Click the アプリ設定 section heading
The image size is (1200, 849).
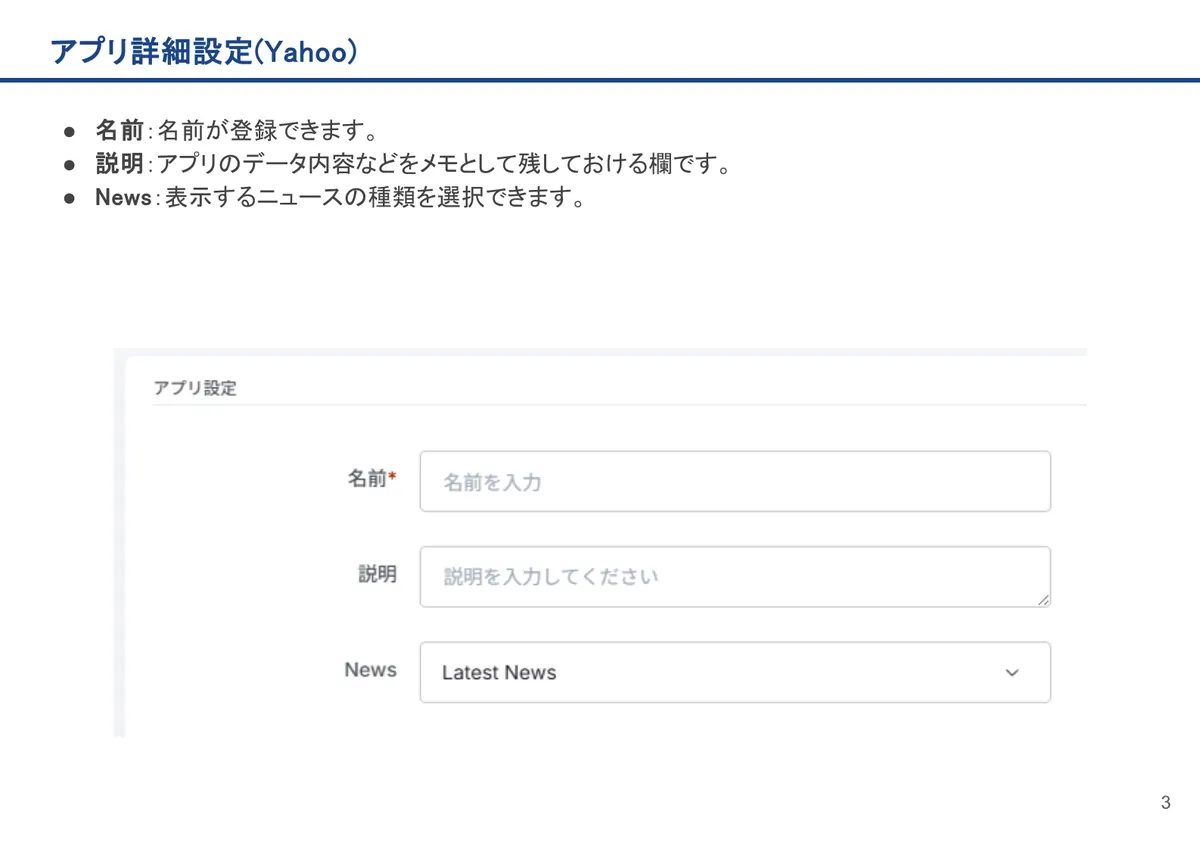195,388
